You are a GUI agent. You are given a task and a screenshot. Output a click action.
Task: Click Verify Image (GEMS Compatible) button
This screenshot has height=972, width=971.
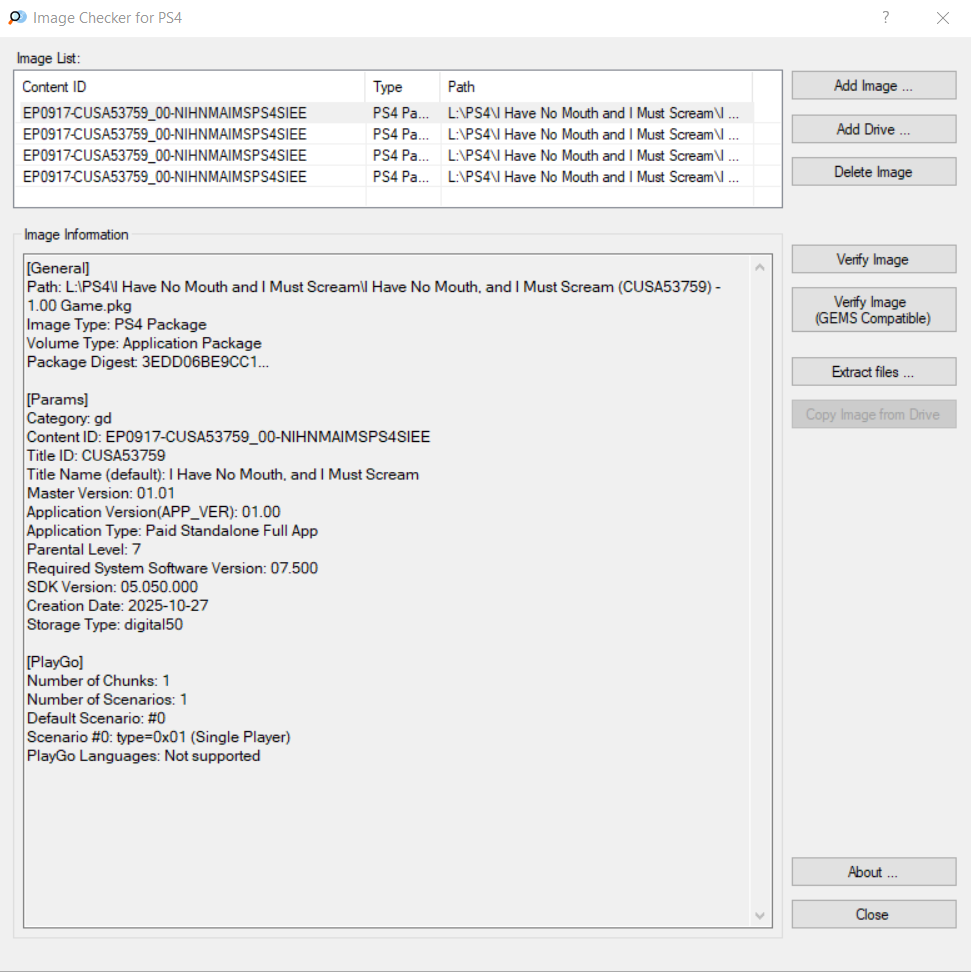pos(873,310)
